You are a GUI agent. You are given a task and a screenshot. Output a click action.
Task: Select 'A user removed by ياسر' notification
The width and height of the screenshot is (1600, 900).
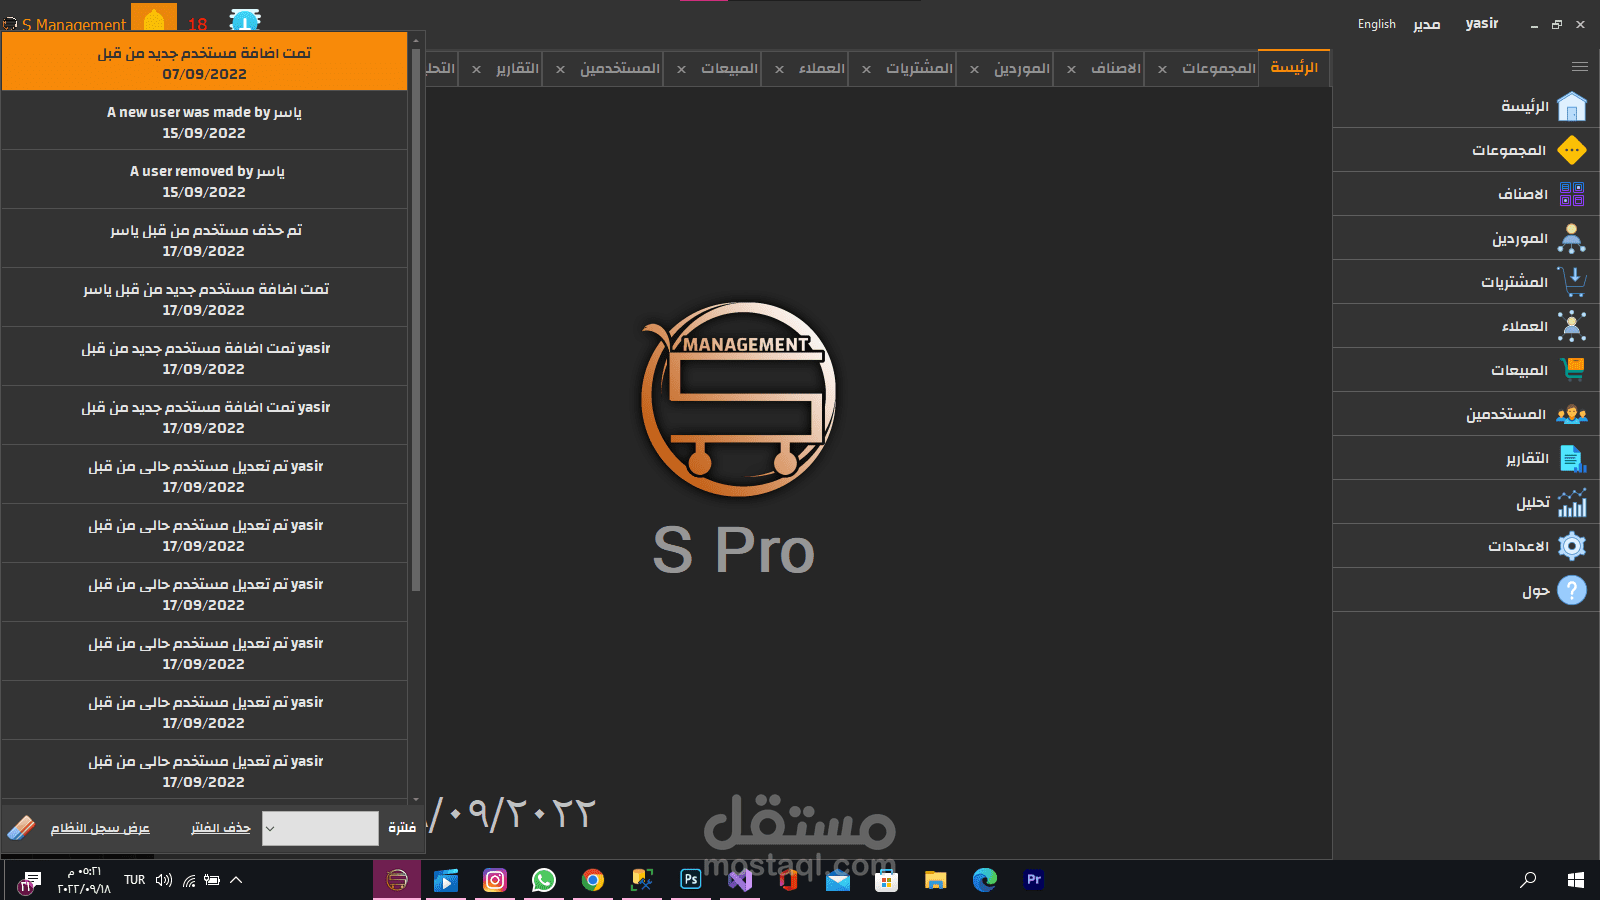[x=205, y=180]
